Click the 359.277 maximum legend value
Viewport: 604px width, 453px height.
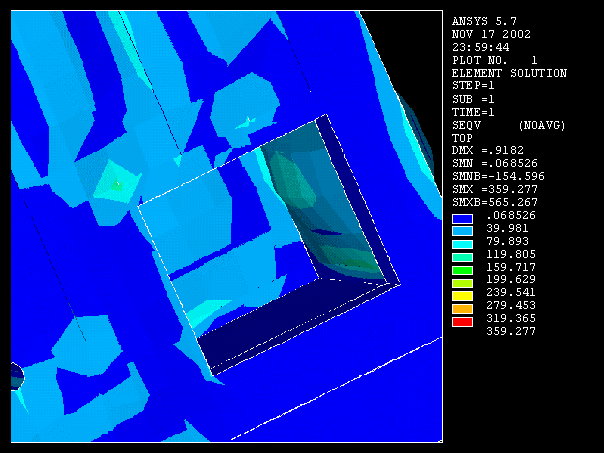pyautogui.click(x=511, y=331)
